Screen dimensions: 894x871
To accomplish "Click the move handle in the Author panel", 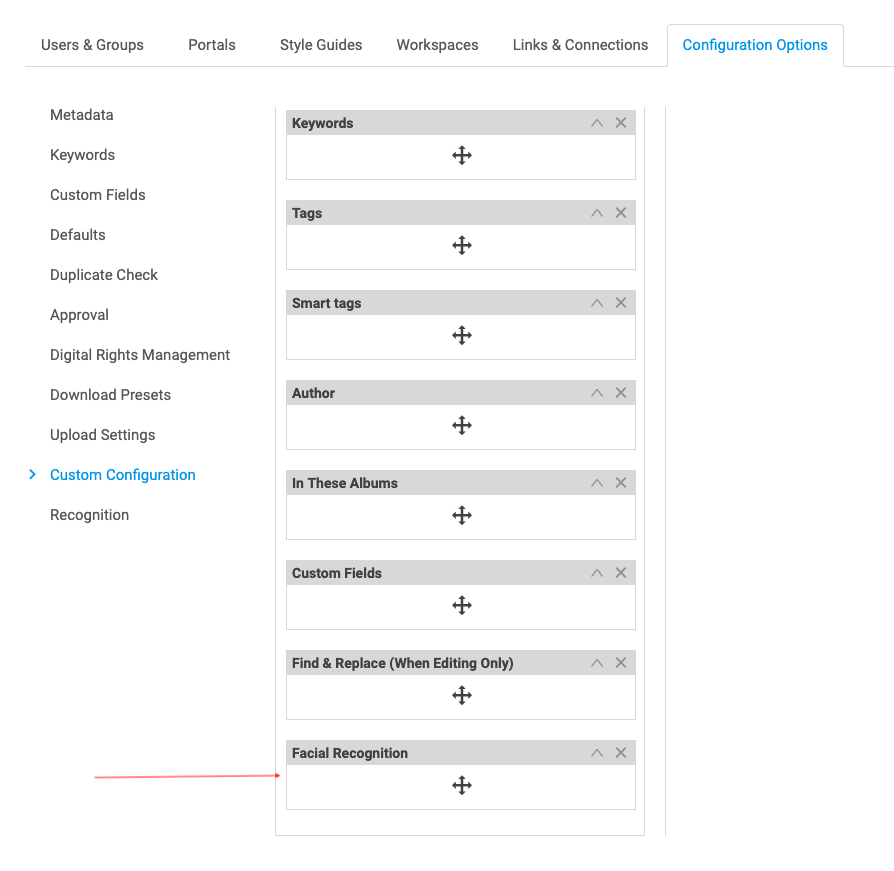I will click(461, 425).
